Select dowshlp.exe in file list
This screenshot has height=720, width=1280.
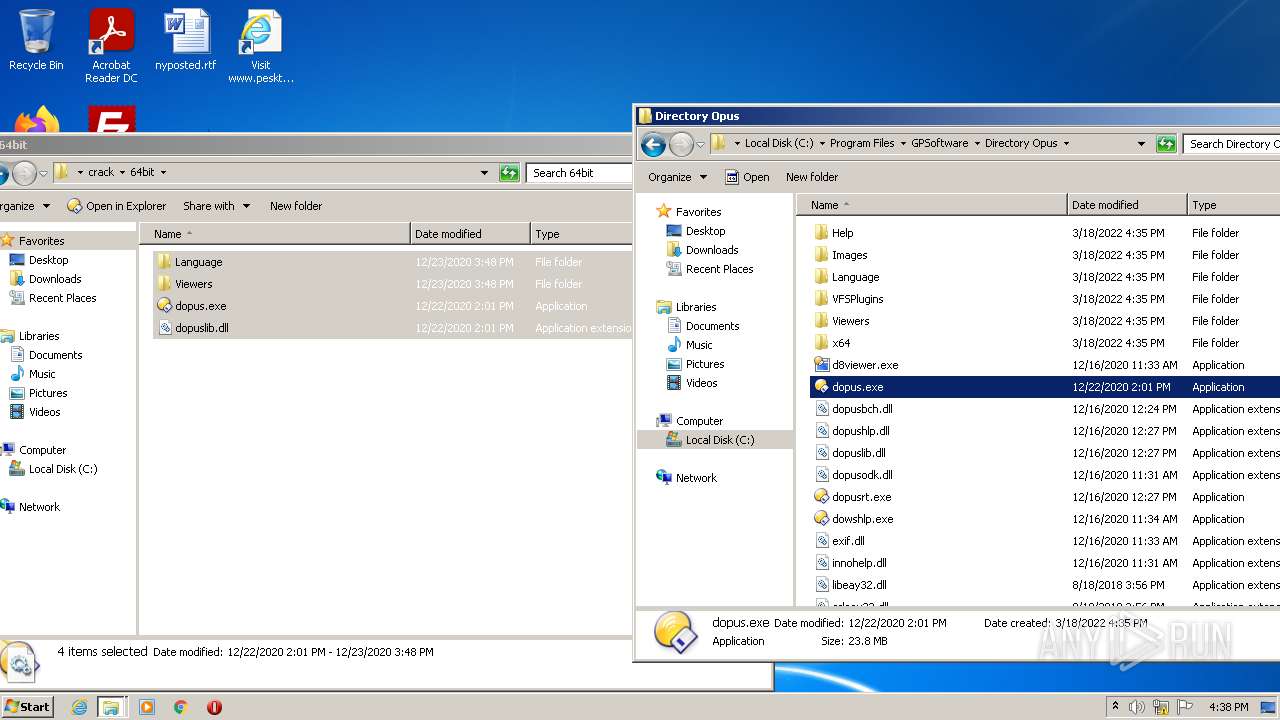862,519
